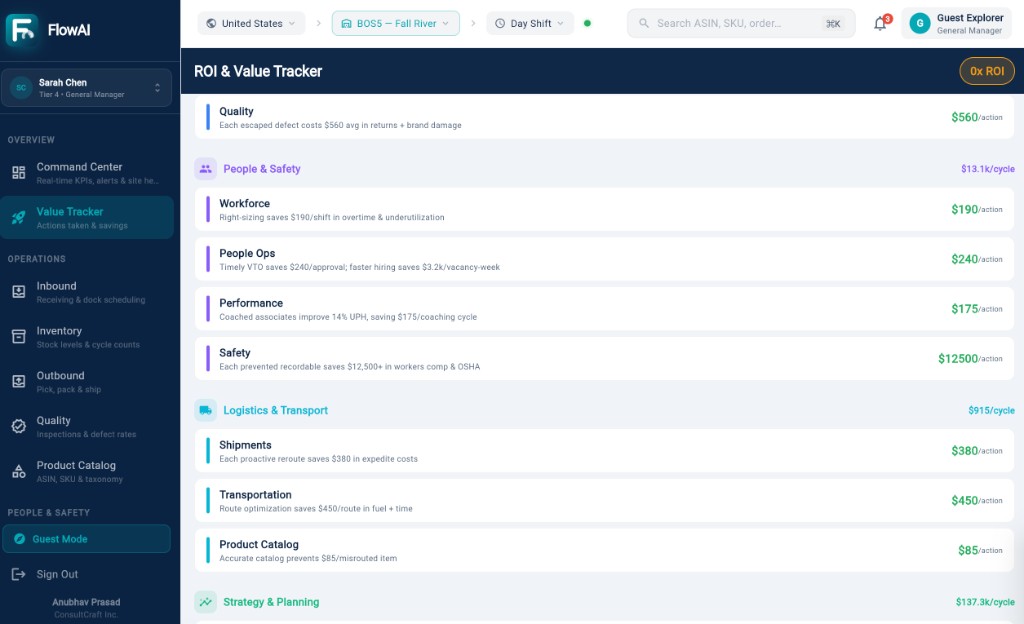Click the Guest Explorer avatar icon

(x=920, y=23)
